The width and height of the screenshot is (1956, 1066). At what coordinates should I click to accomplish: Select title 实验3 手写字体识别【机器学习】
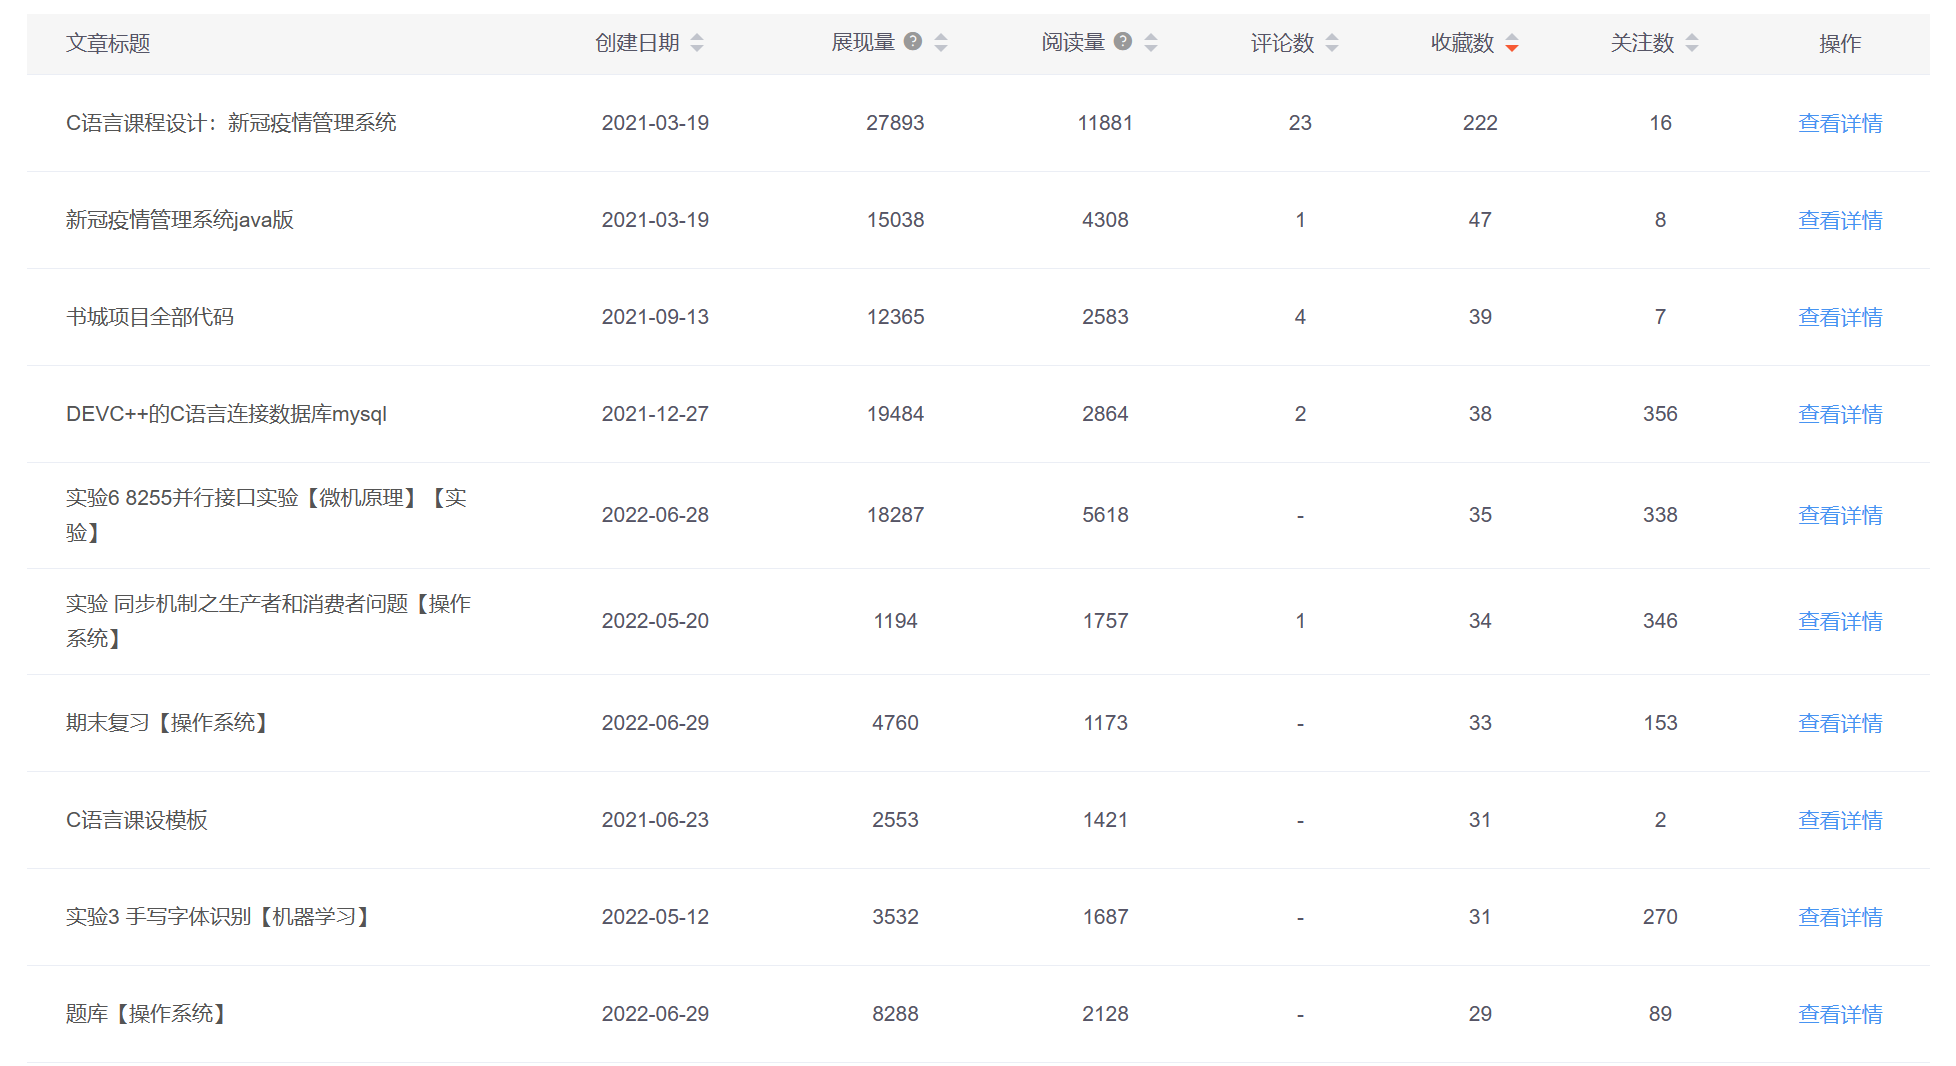click(219, 917)
